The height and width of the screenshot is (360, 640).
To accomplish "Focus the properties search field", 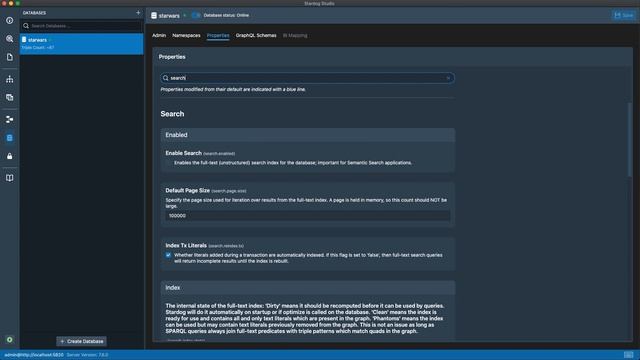I will point(307,78).
